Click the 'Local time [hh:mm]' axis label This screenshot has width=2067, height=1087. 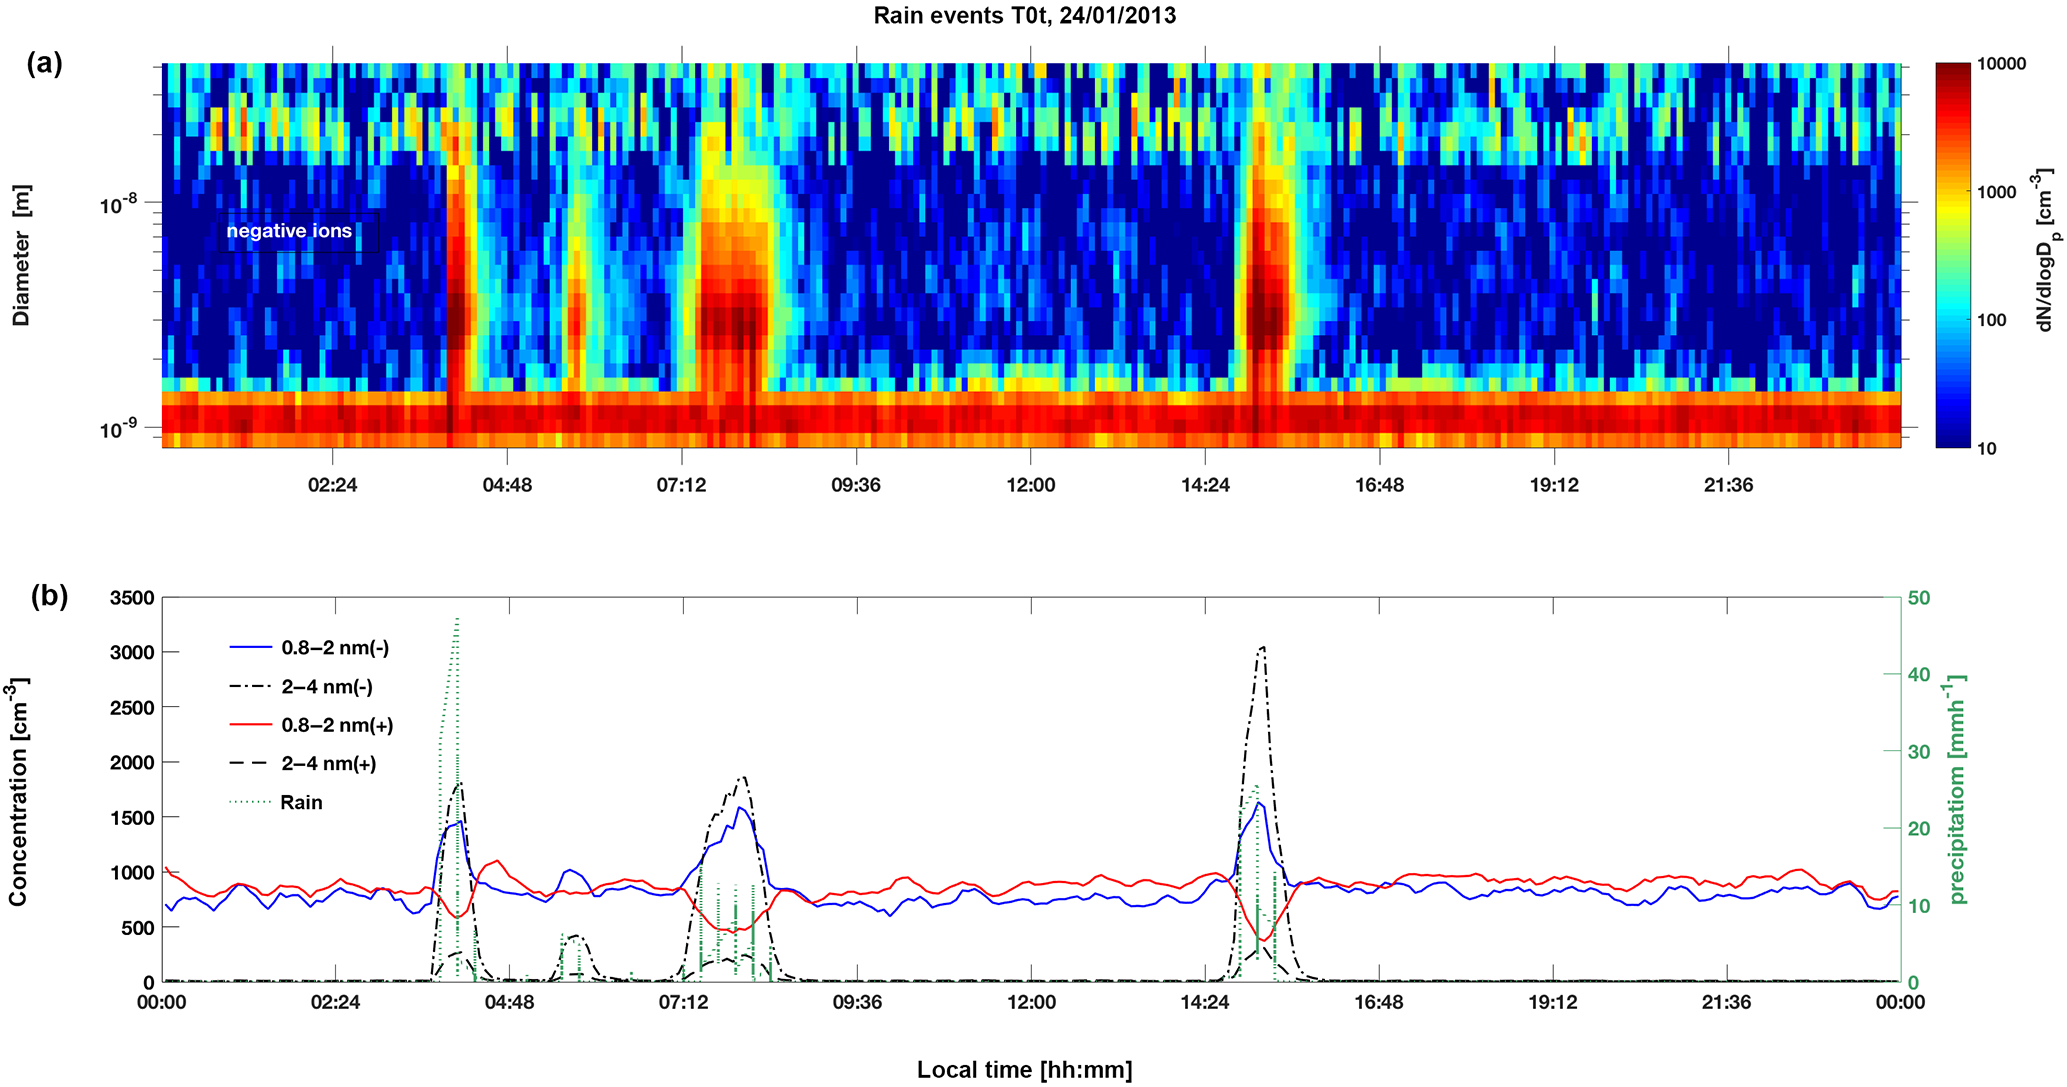point(1024,1070)
